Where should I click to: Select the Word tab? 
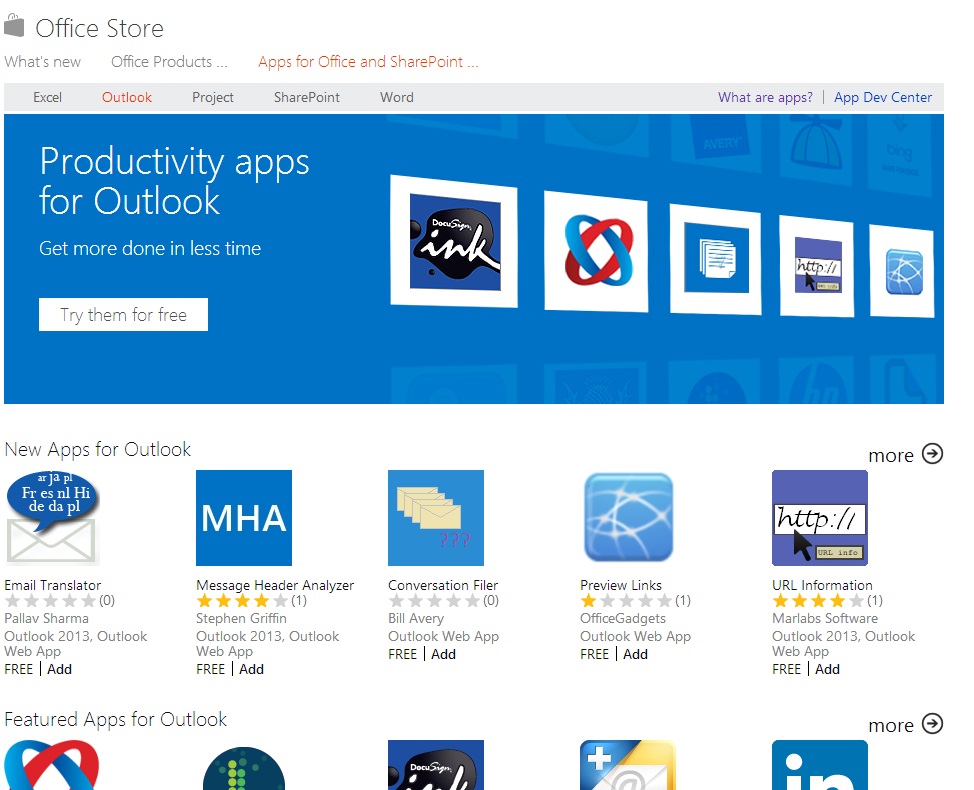pyautogui.click(x=397, y=98)
